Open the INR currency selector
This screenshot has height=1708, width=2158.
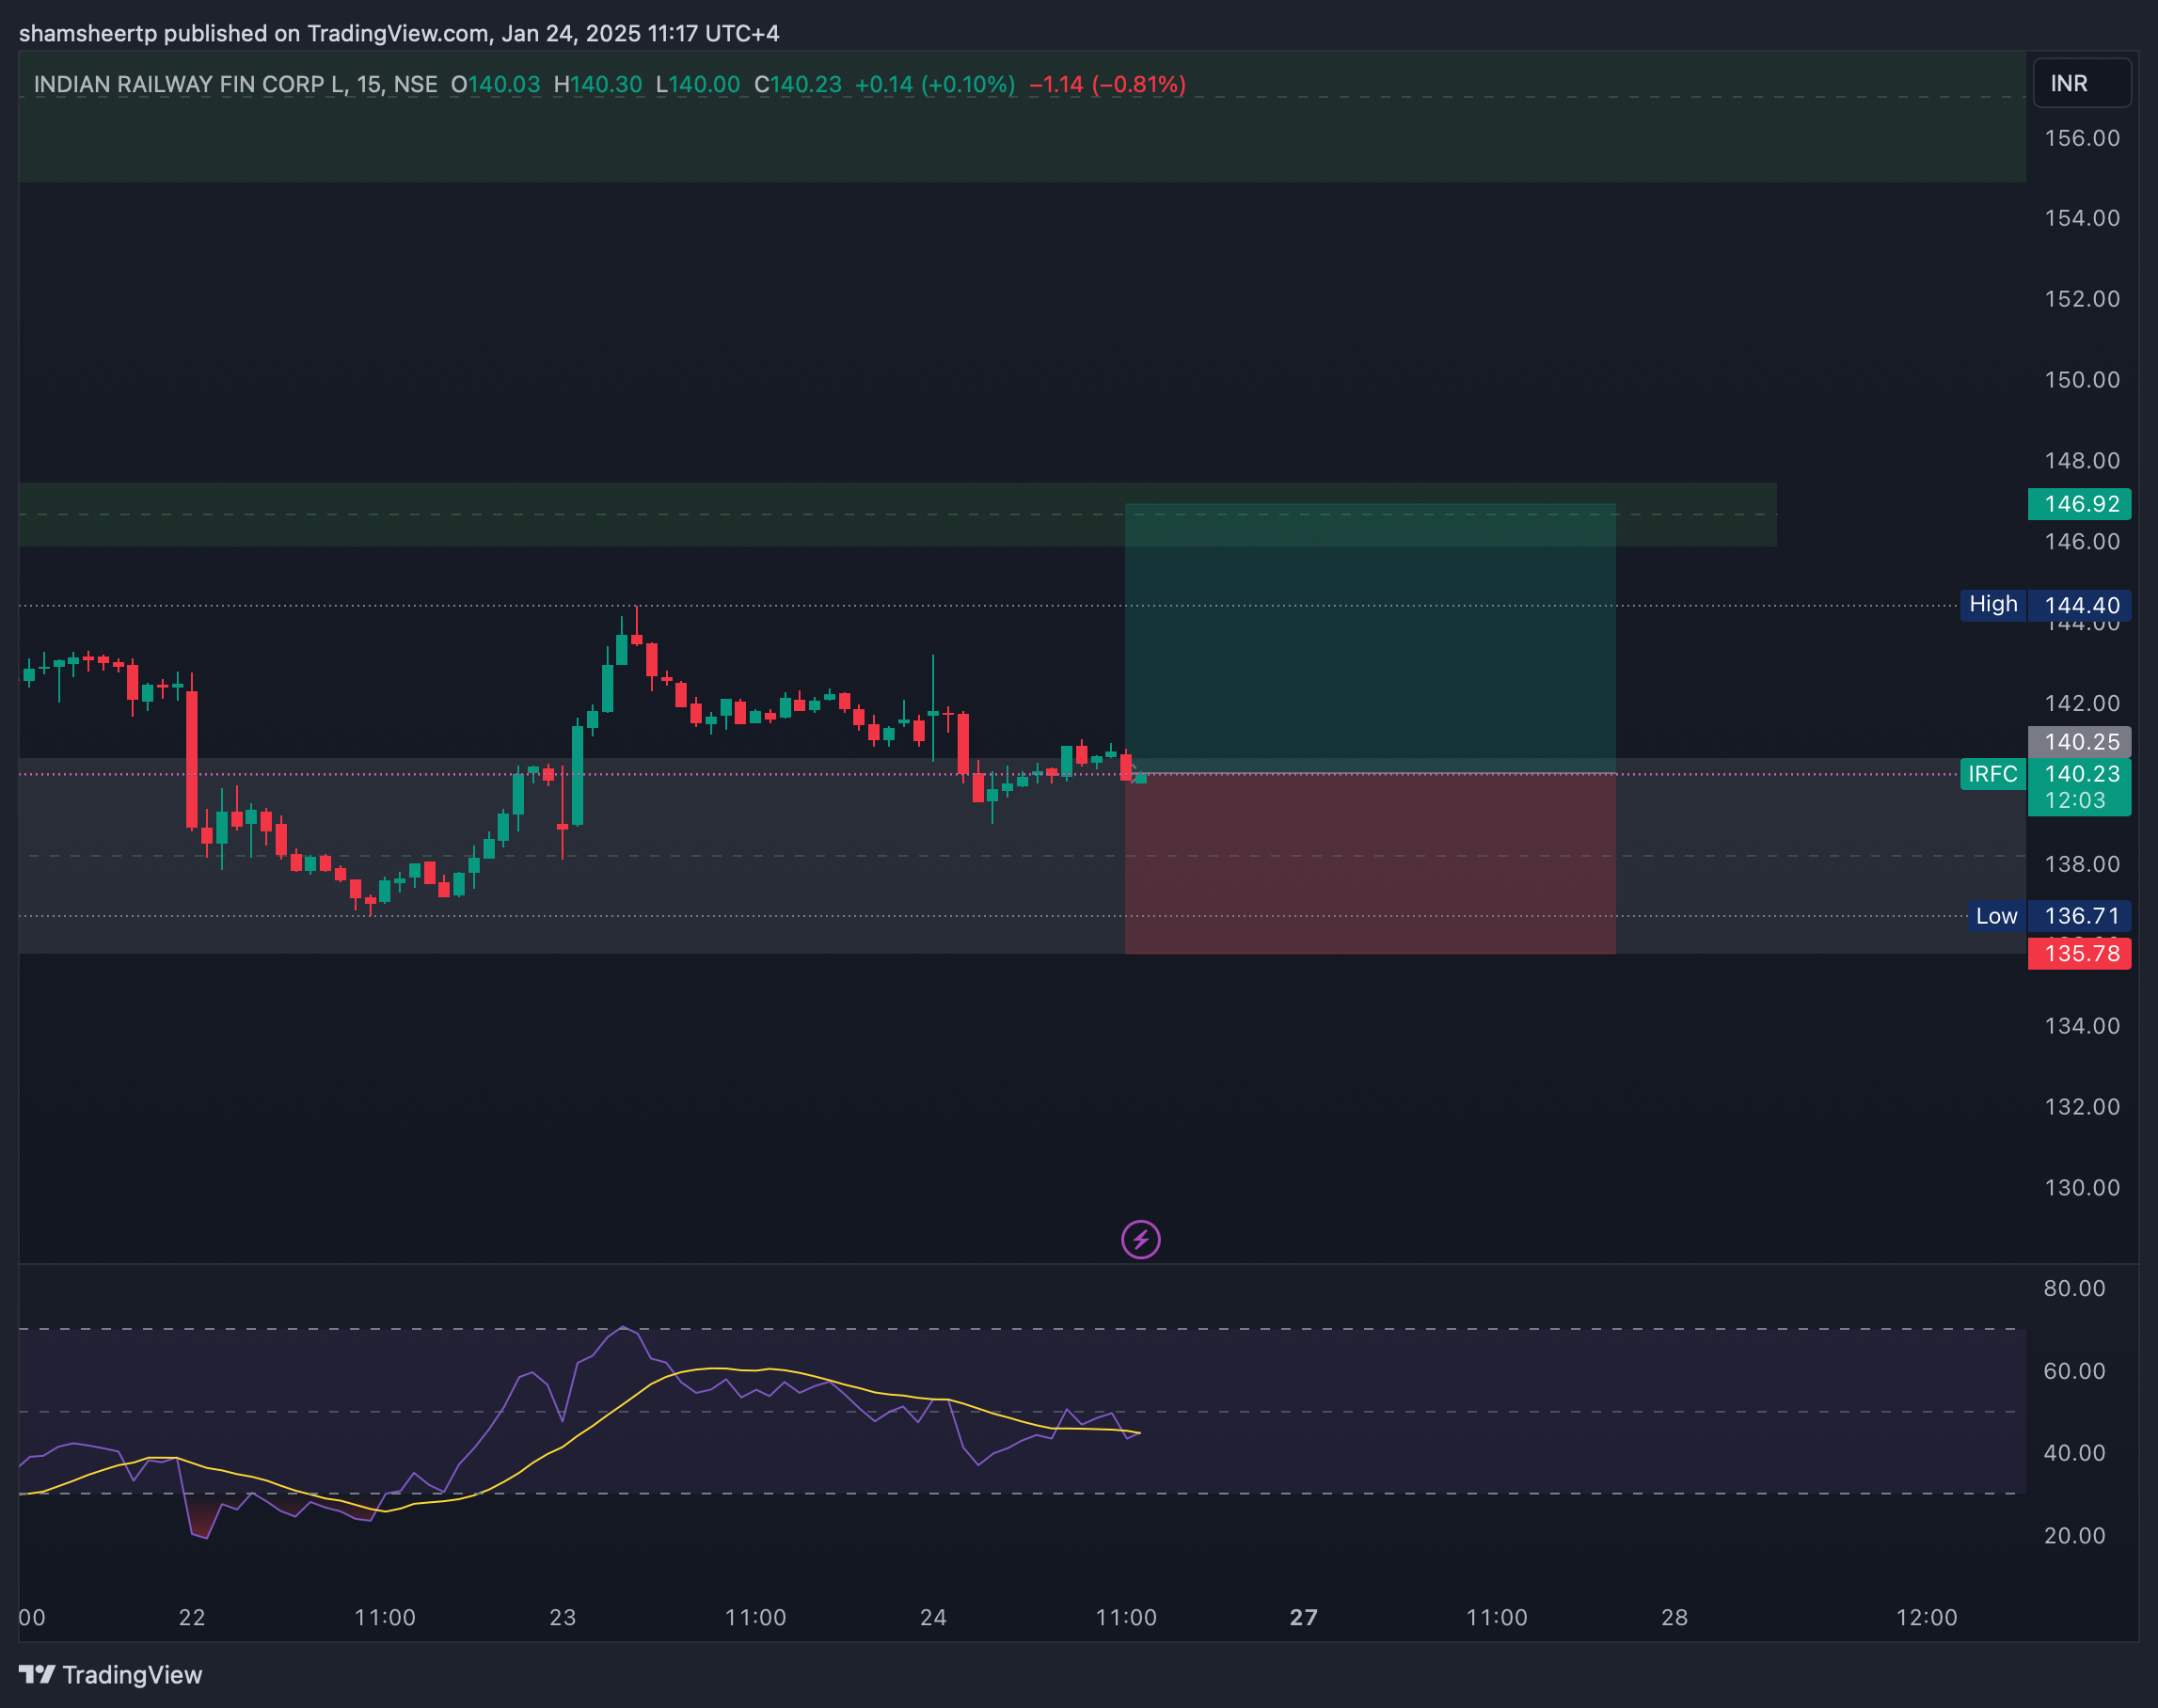[2081, 83]
